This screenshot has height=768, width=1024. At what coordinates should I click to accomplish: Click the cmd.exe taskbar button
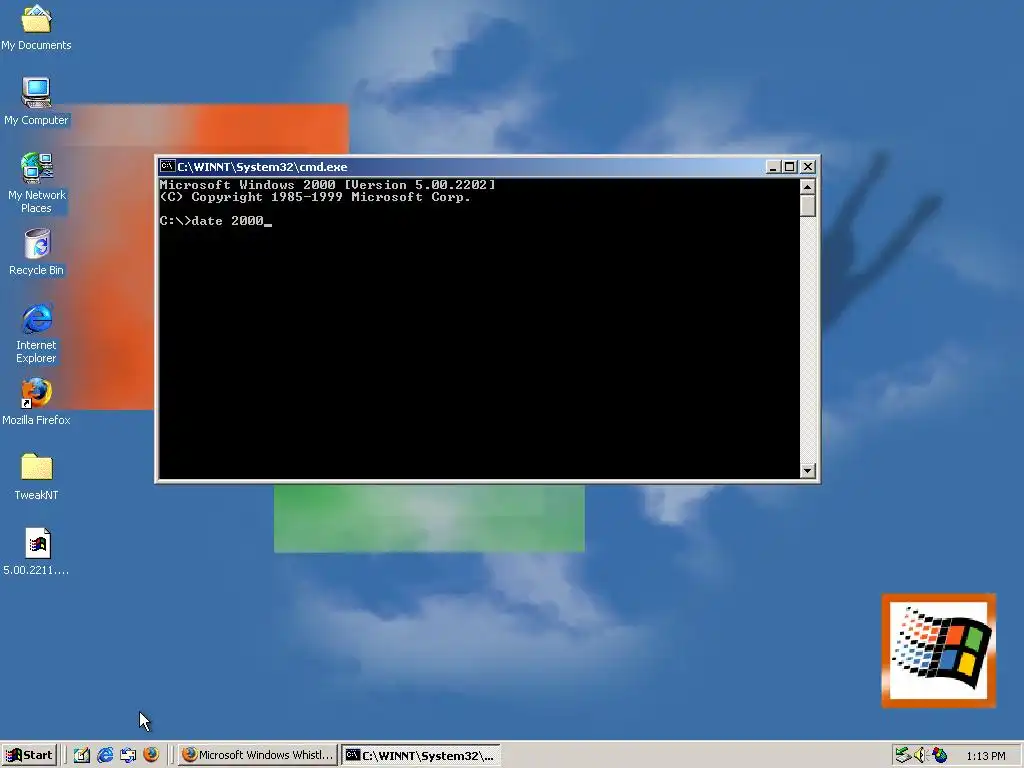(x=421, y=755)
